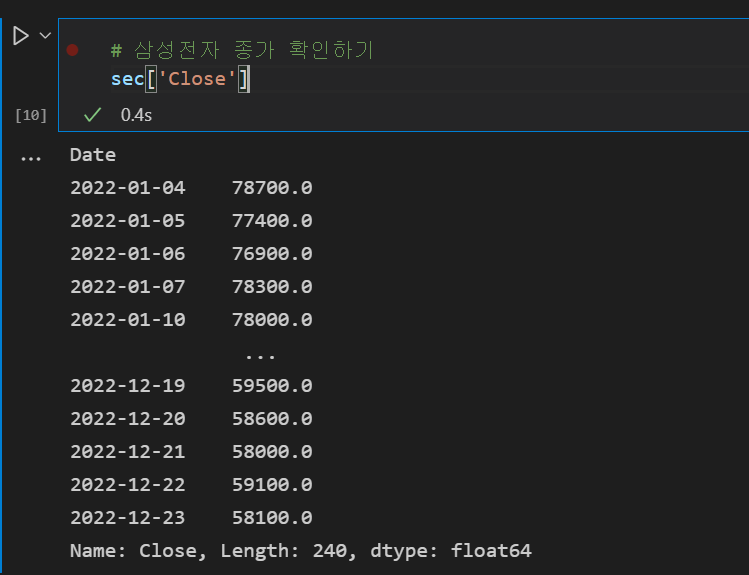This screenshot has width=749, height=575.
Task: Select value 58100.0
Action: coord(272,518)
